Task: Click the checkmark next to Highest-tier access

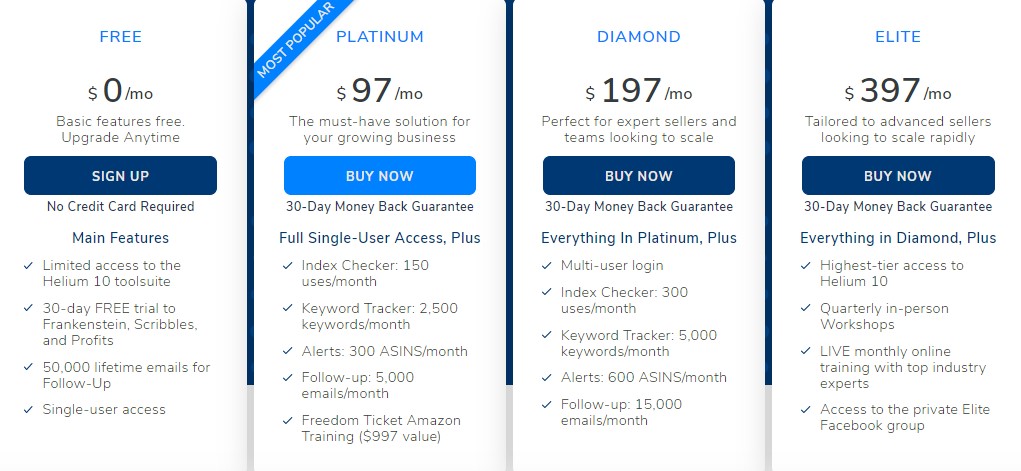Action: click(806, 266)
